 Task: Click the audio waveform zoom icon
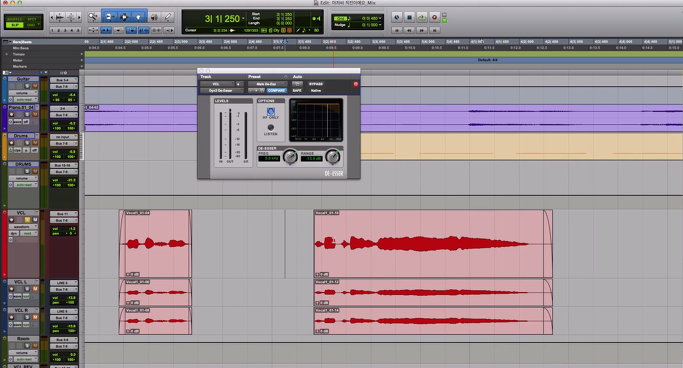60,17
